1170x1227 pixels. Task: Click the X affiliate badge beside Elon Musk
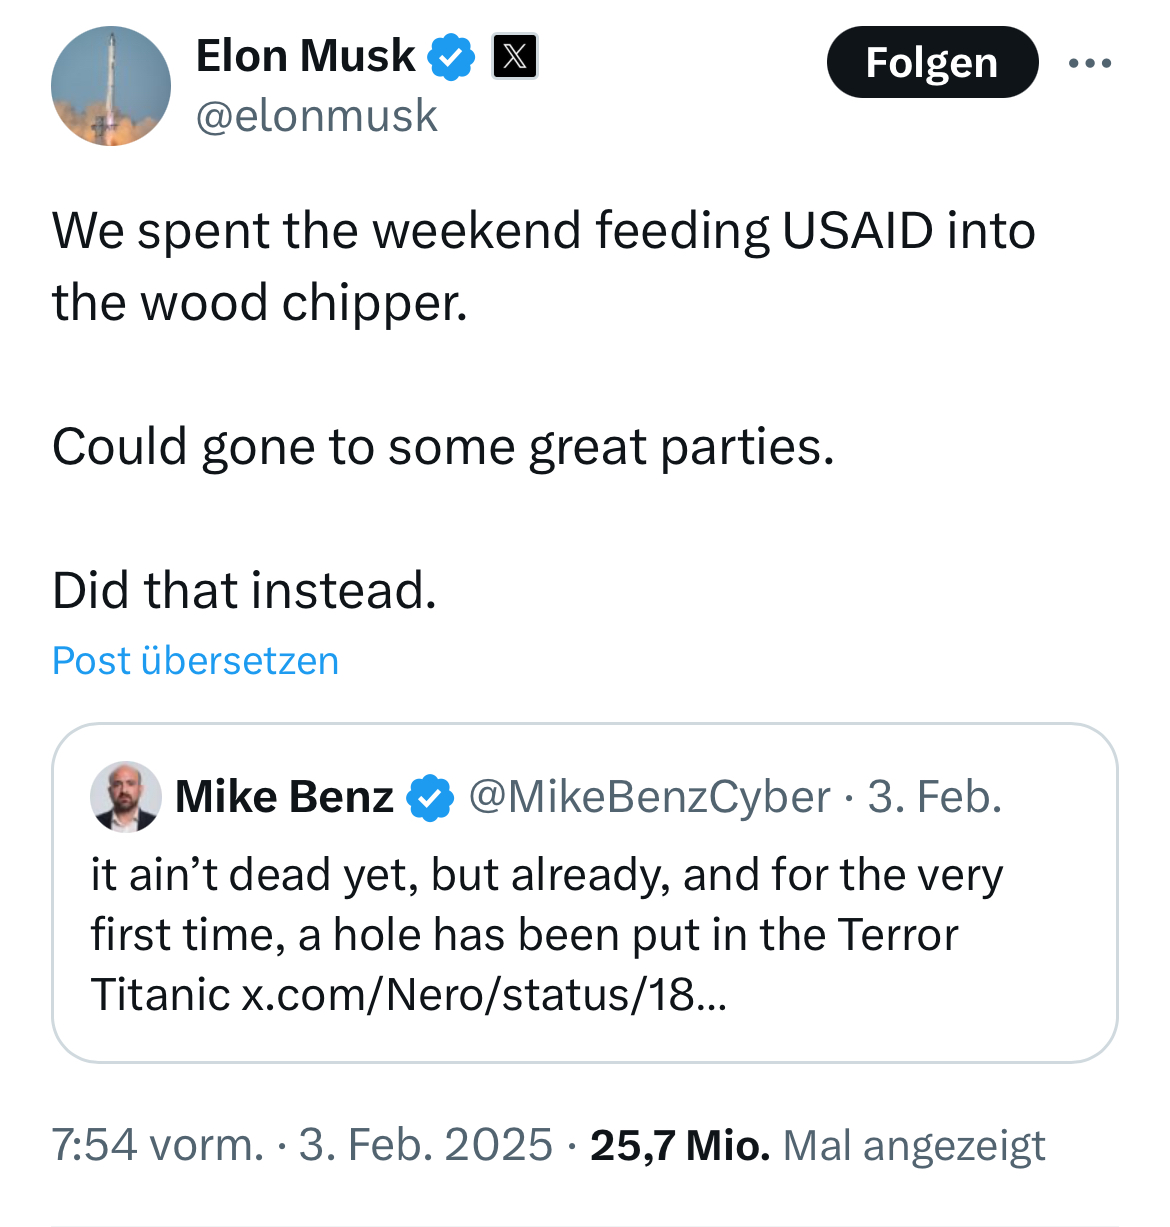point(515,56)
